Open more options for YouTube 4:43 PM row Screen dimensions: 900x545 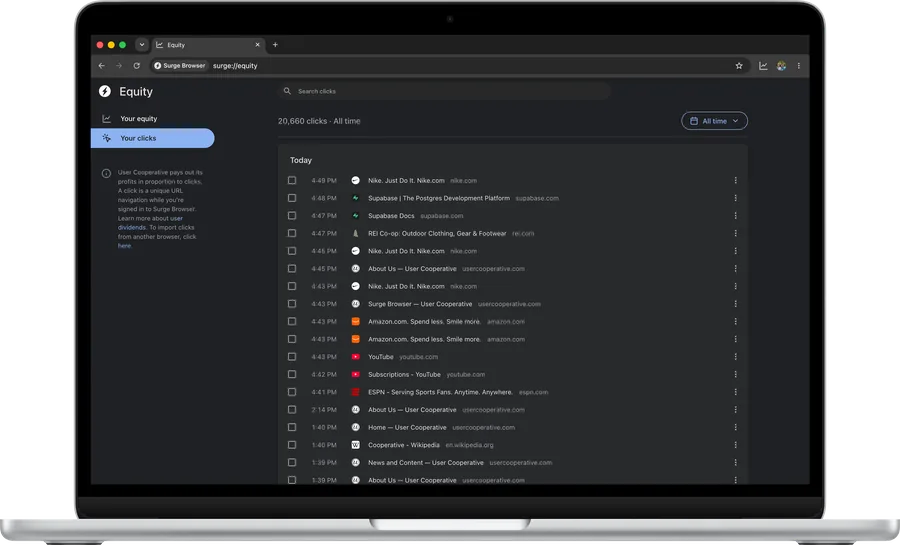[x=735, y=357]
